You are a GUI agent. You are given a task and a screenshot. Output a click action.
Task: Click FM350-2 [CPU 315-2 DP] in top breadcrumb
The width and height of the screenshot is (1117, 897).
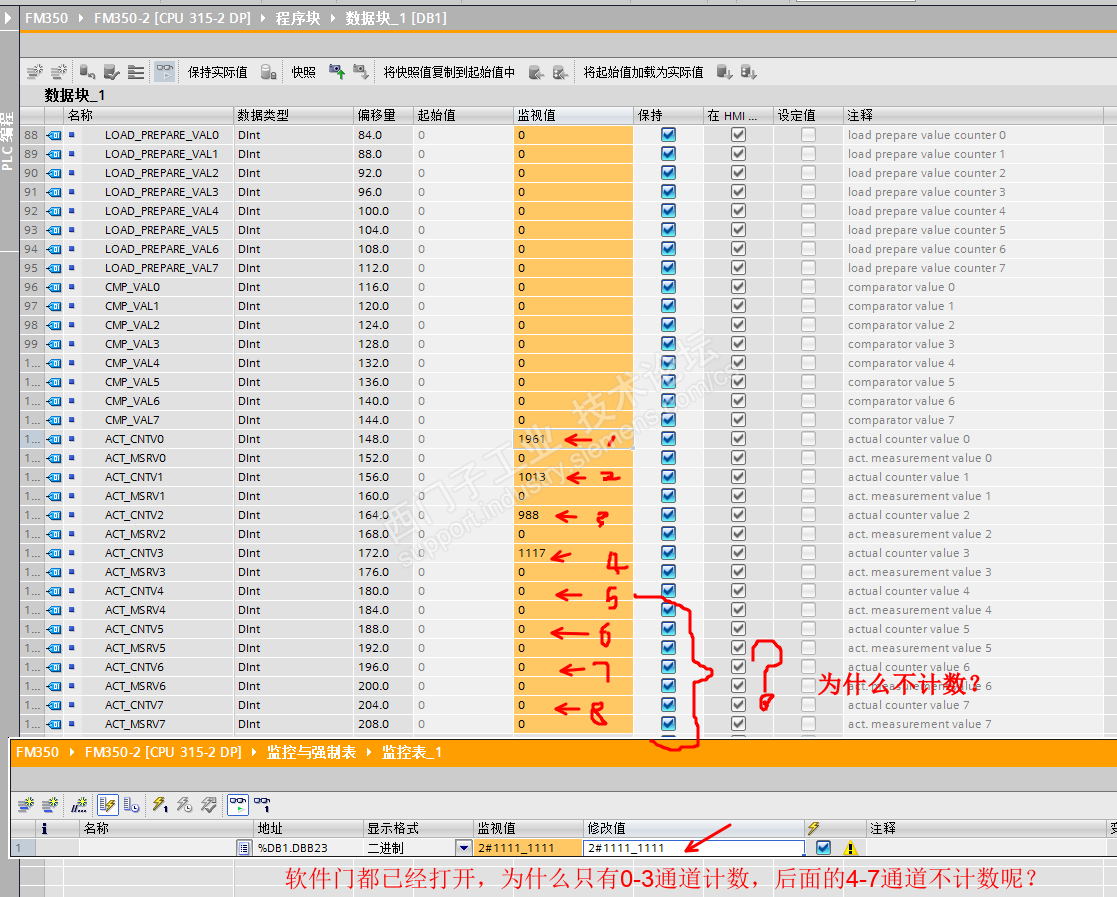[x=172, y=18]
